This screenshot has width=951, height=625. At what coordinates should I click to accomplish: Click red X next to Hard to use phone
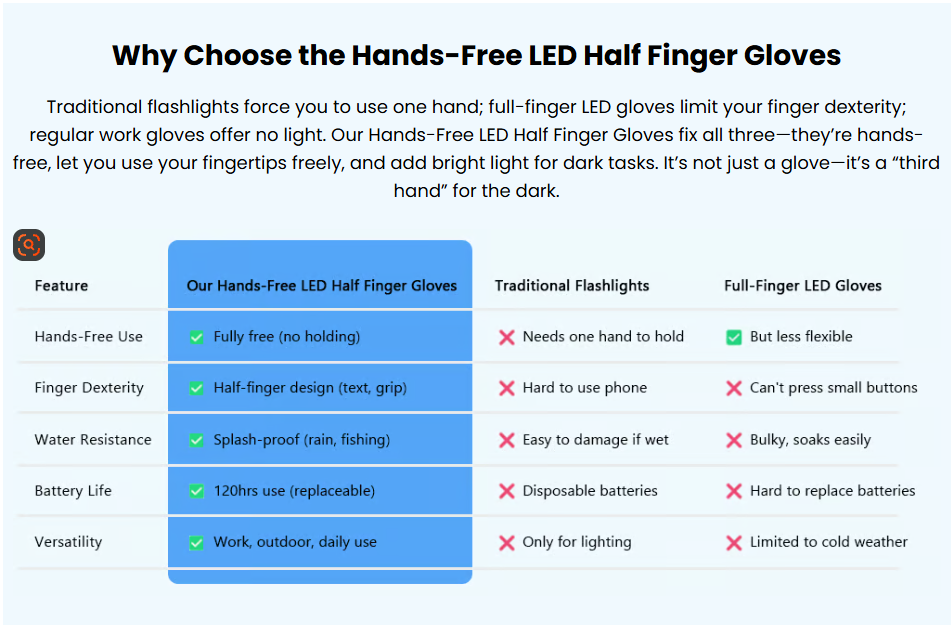point(506,388)
